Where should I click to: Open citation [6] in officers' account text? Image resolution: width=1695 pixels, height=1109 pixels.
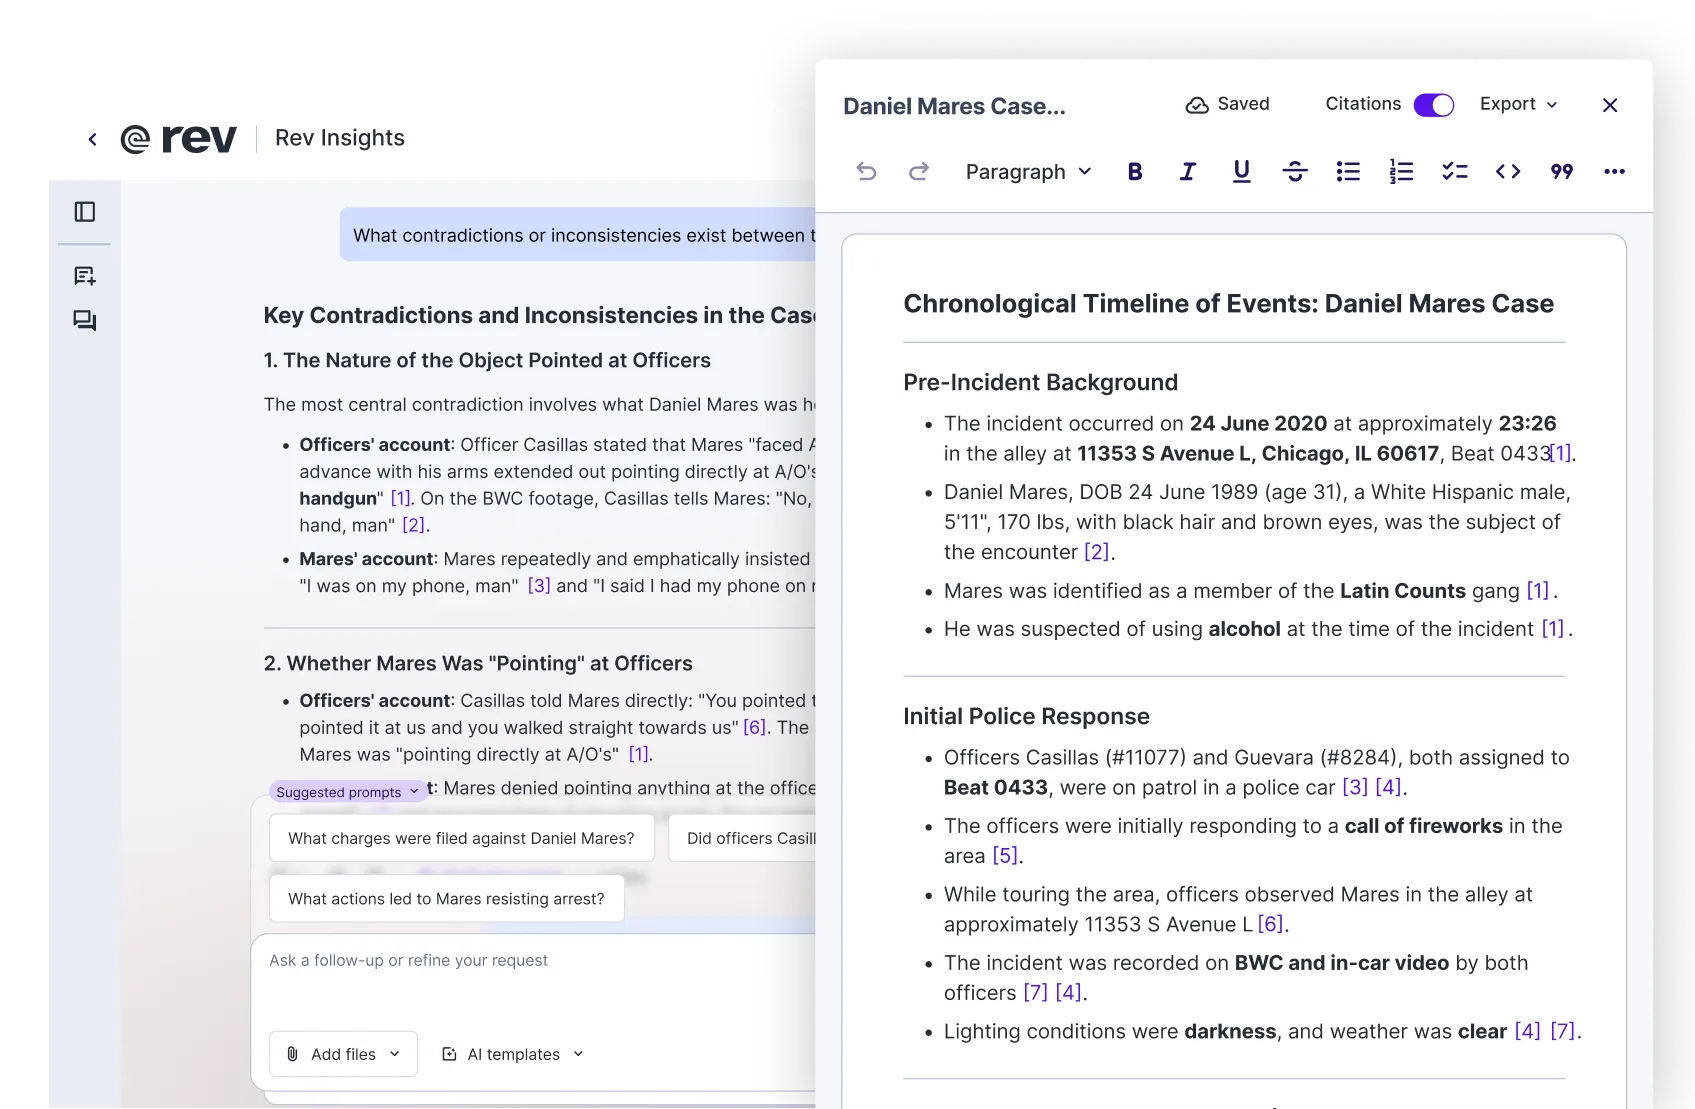tap(754, 728)
